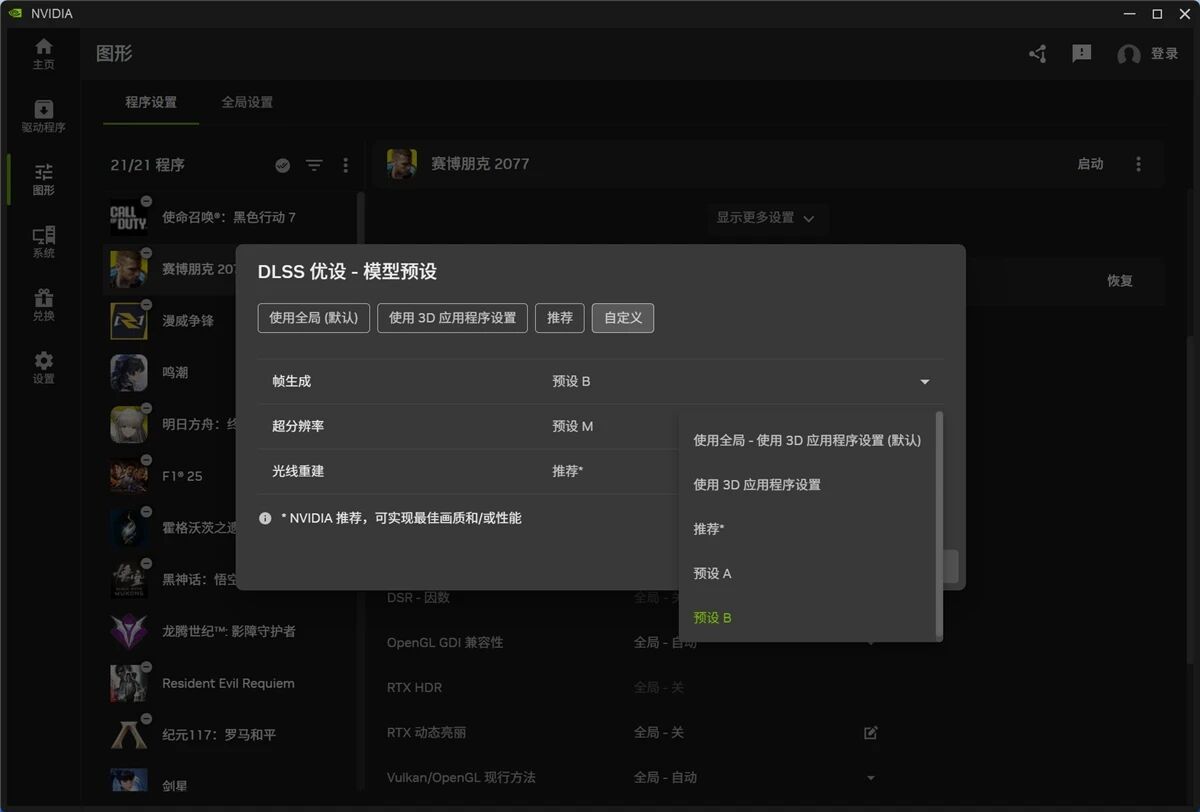
Task: Click the 恢复 restore button
Action: (1120, 281)
